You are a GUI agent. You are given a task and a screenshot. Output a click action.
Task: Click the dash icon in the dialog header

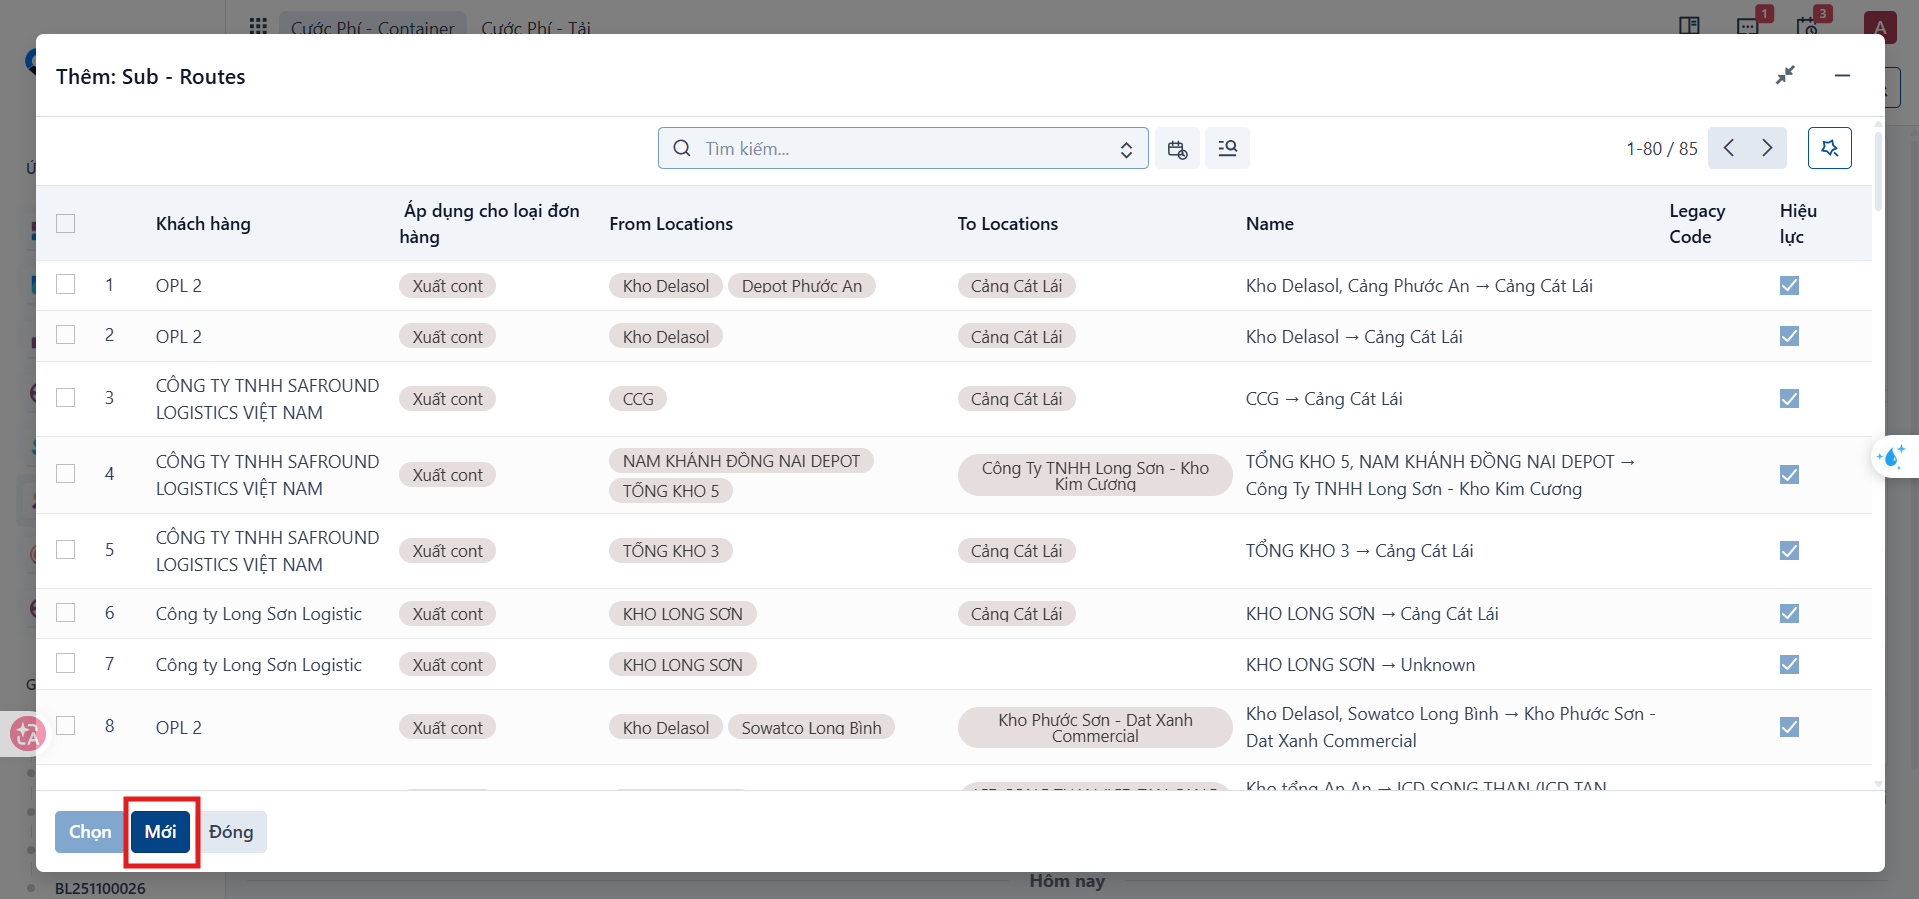pyautogui.click(x=1842, y=75)
